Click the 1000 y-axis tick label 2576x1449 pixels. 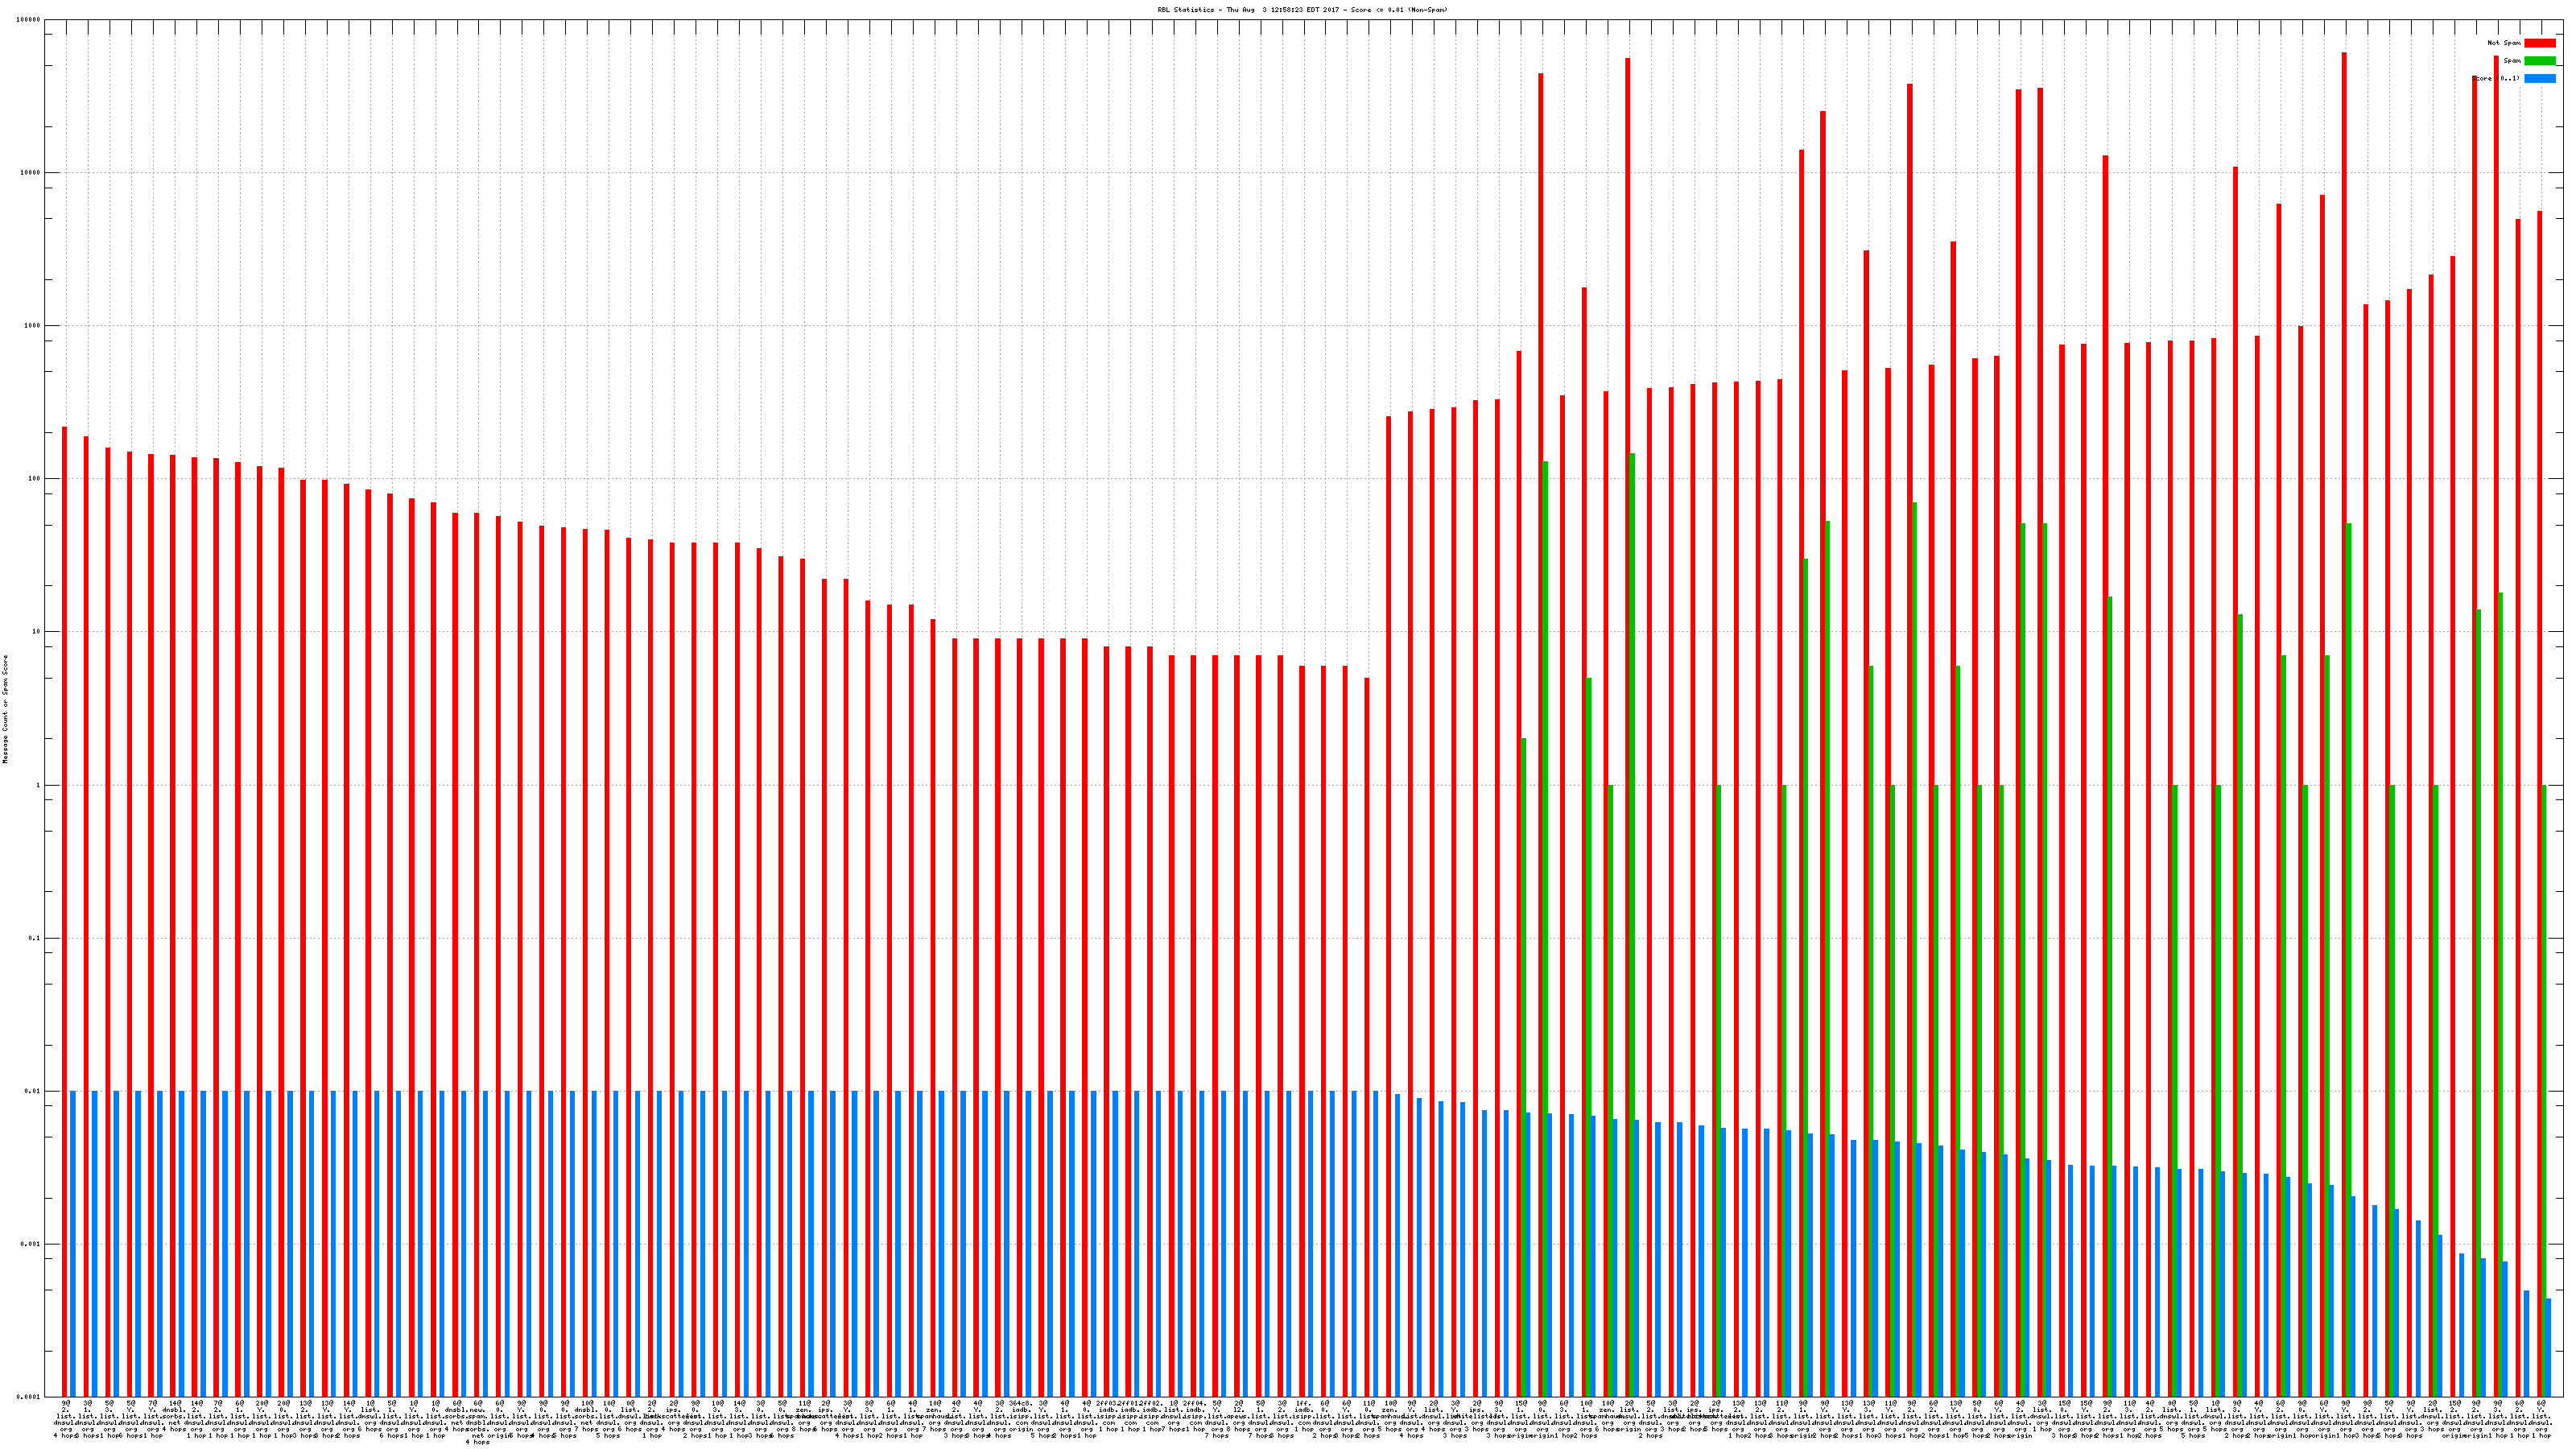(33, 326)
